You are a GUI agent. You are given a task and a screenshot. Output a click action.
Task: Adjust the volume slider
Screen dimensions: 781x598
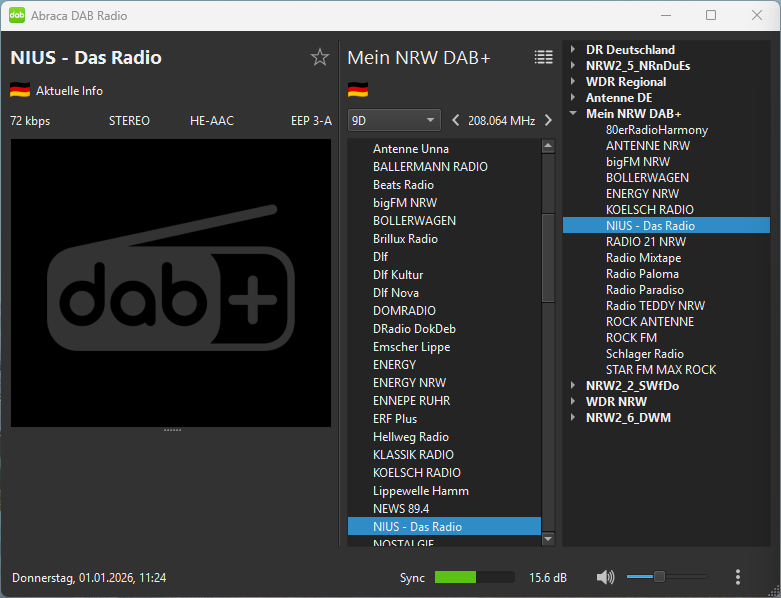[x=659, y=577]
